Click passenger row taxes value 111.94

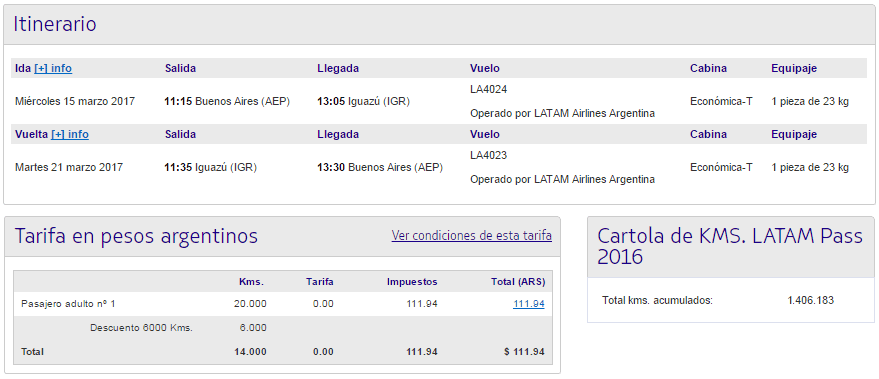click(x=422, y=304)
